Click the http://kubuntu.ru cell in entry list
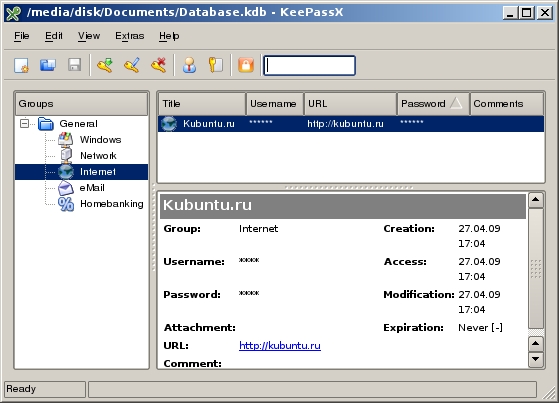The height and width of the screenshot is (403, 559). [345, 124]
